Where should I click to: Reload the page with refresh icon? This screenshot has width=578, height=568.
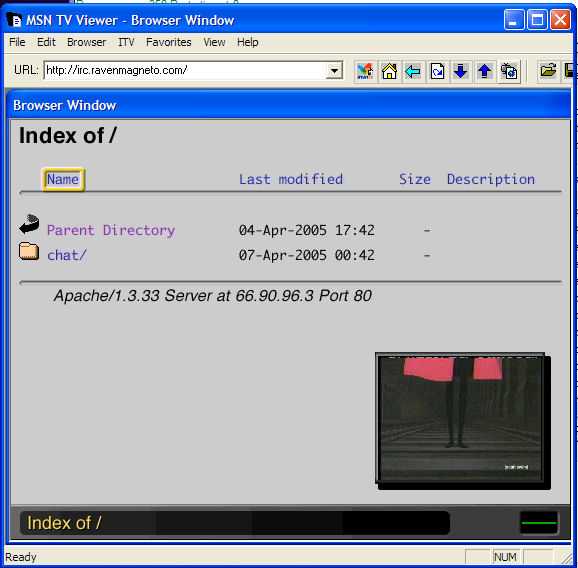[x=437, y=71]
